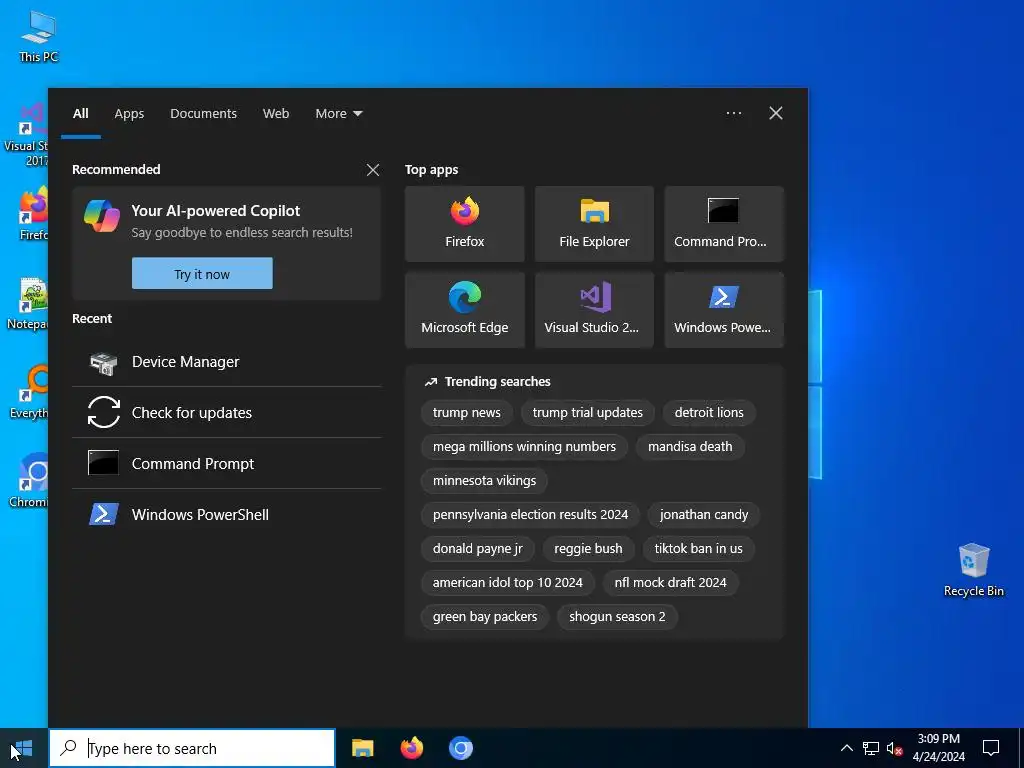
Task: Select the Chromium desktop shortcut
Action: click(x=30, y=480)
